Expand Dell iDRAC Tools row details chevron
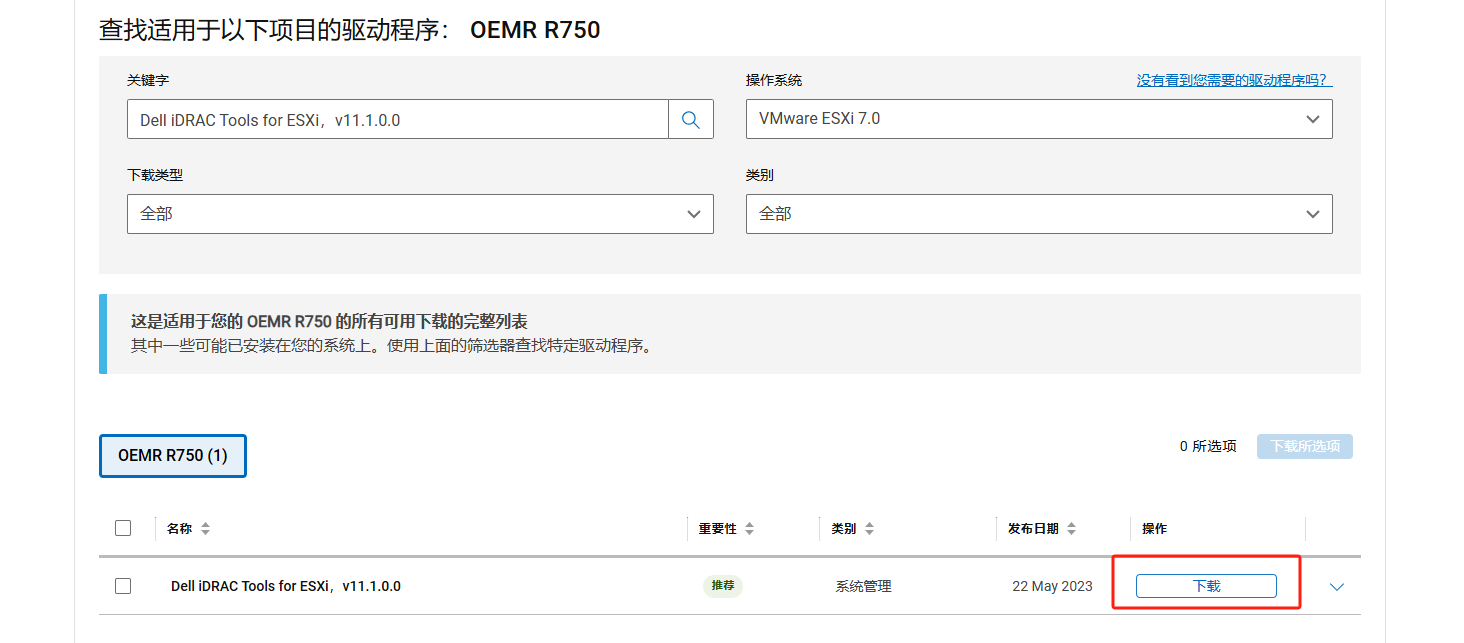Screen dimensions: 1464x643 tap(1337, 587)
